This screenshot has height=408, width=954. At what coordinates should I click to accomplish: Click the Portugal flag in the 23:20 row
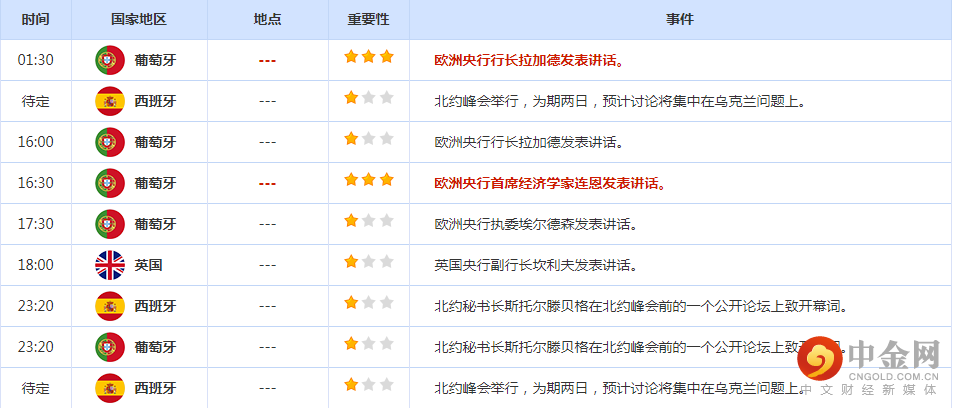tap(110, 347)
